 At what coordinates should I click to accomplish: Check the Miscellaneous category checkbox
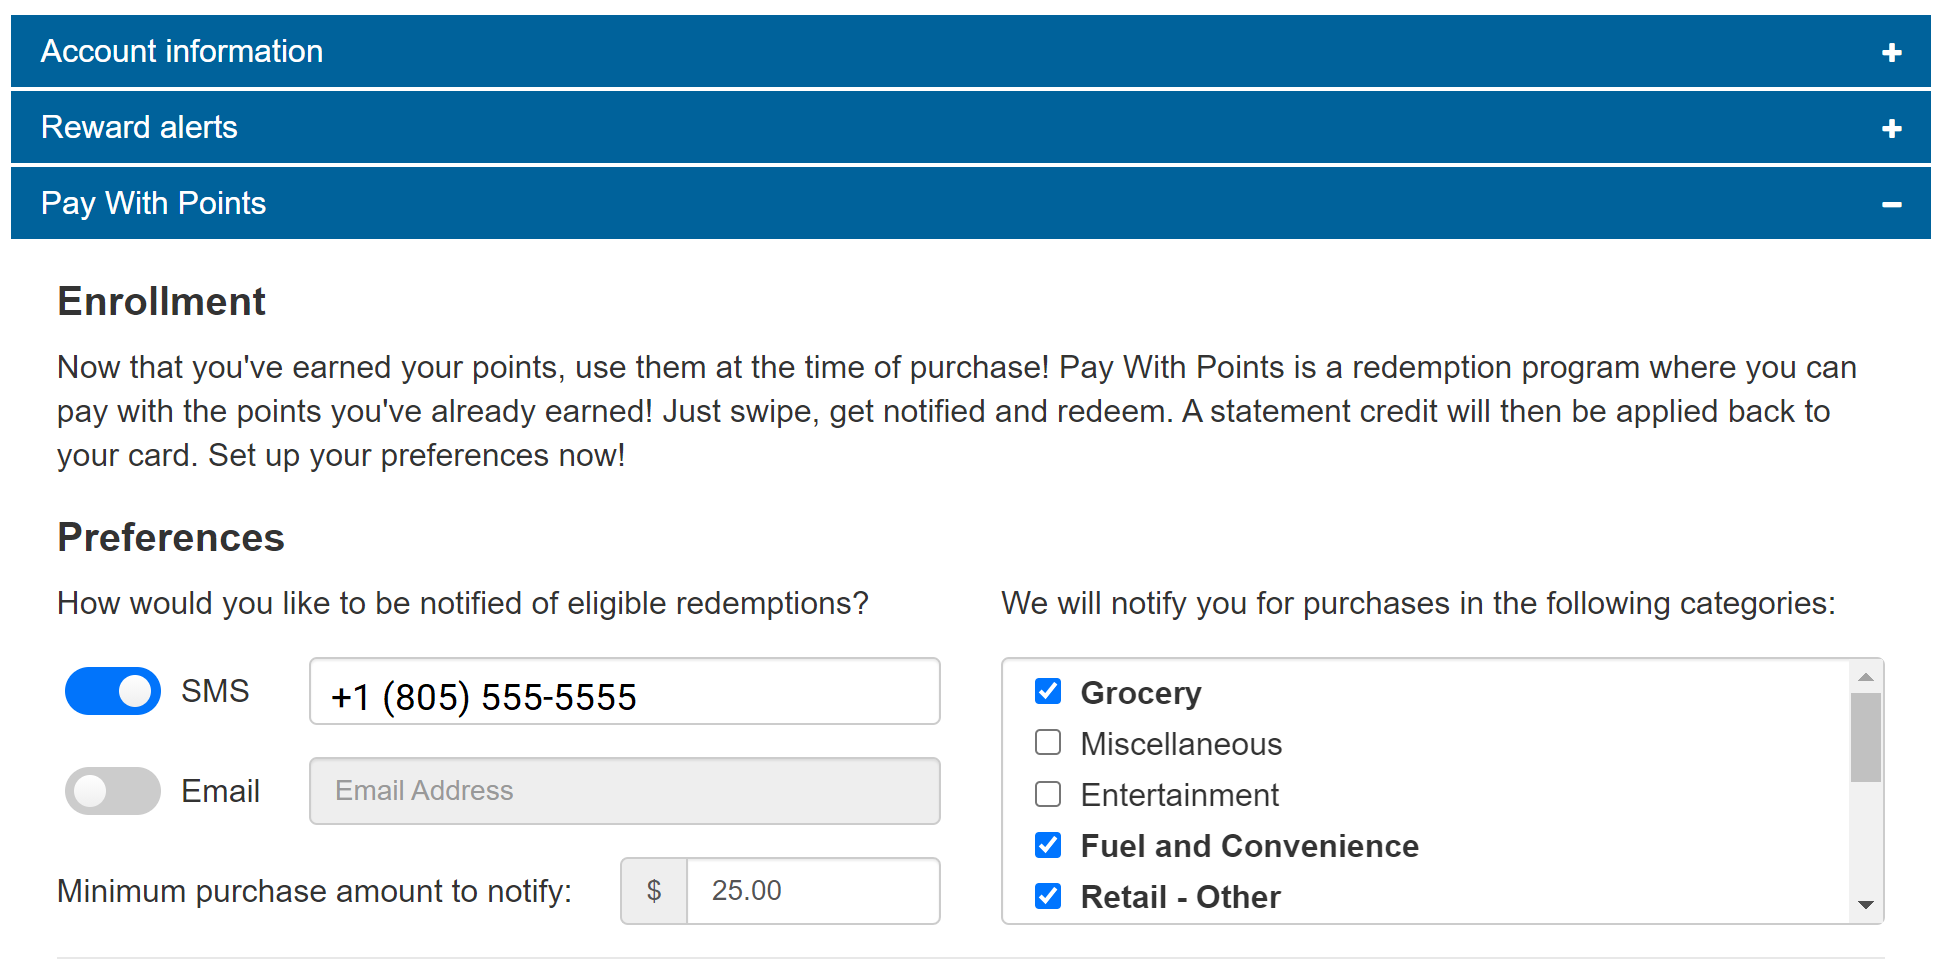[1048, 742]
